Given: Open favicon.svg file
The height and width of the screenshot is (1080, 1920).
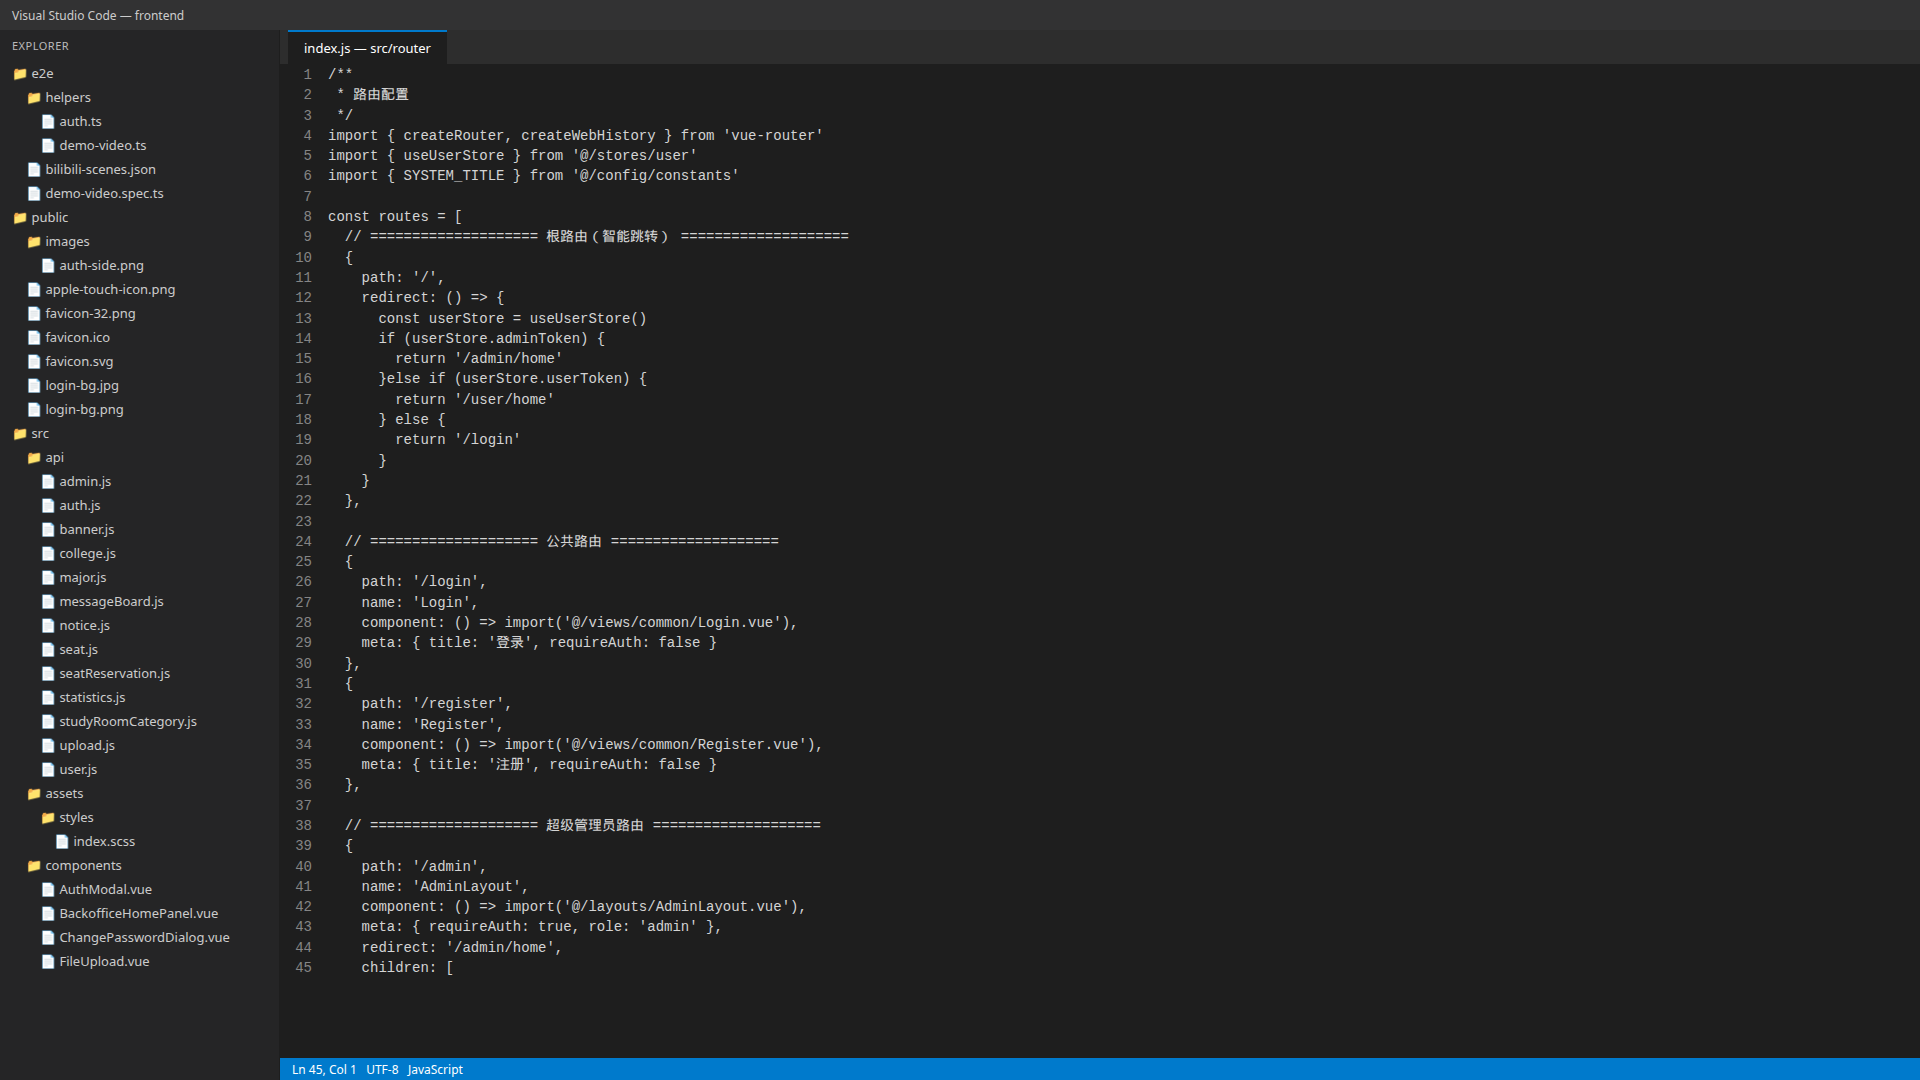Looking at the screenshot, I should (139, 362).
